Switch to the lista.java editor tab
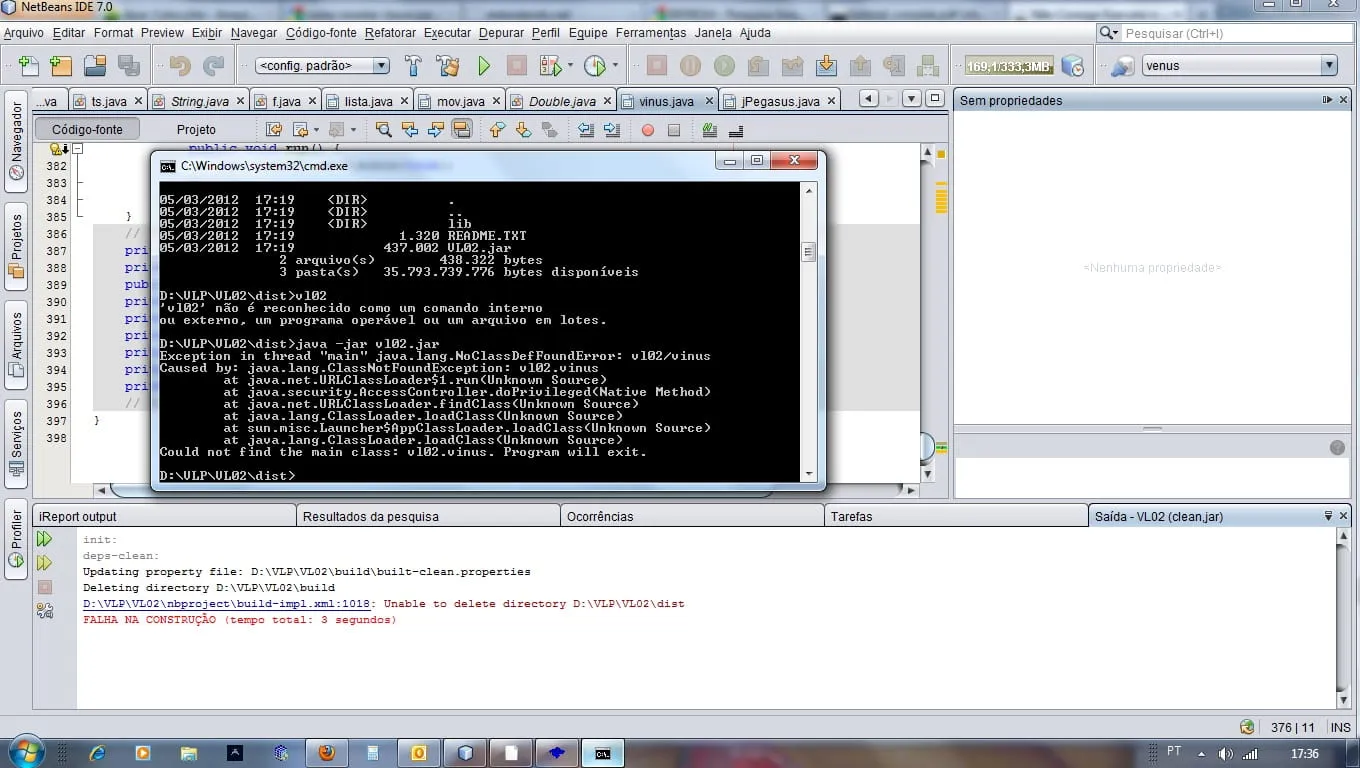 367,101
